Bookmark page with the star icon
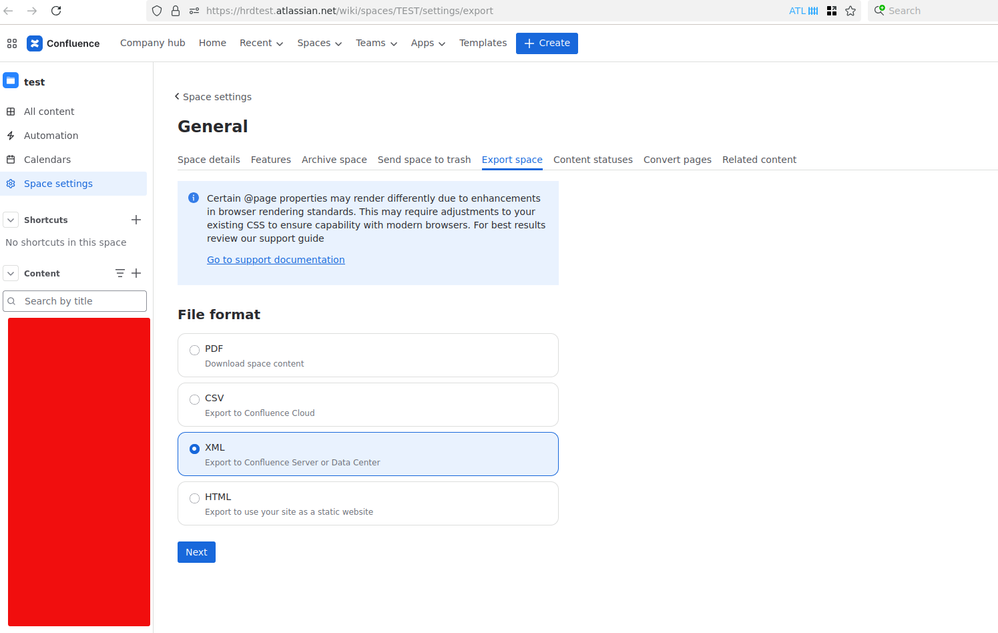This screenshot has width=998, height=633. point(850,11)
